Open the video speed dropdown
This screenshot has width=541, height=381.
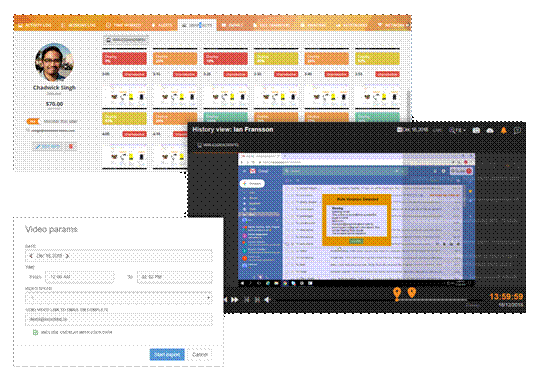118,298
